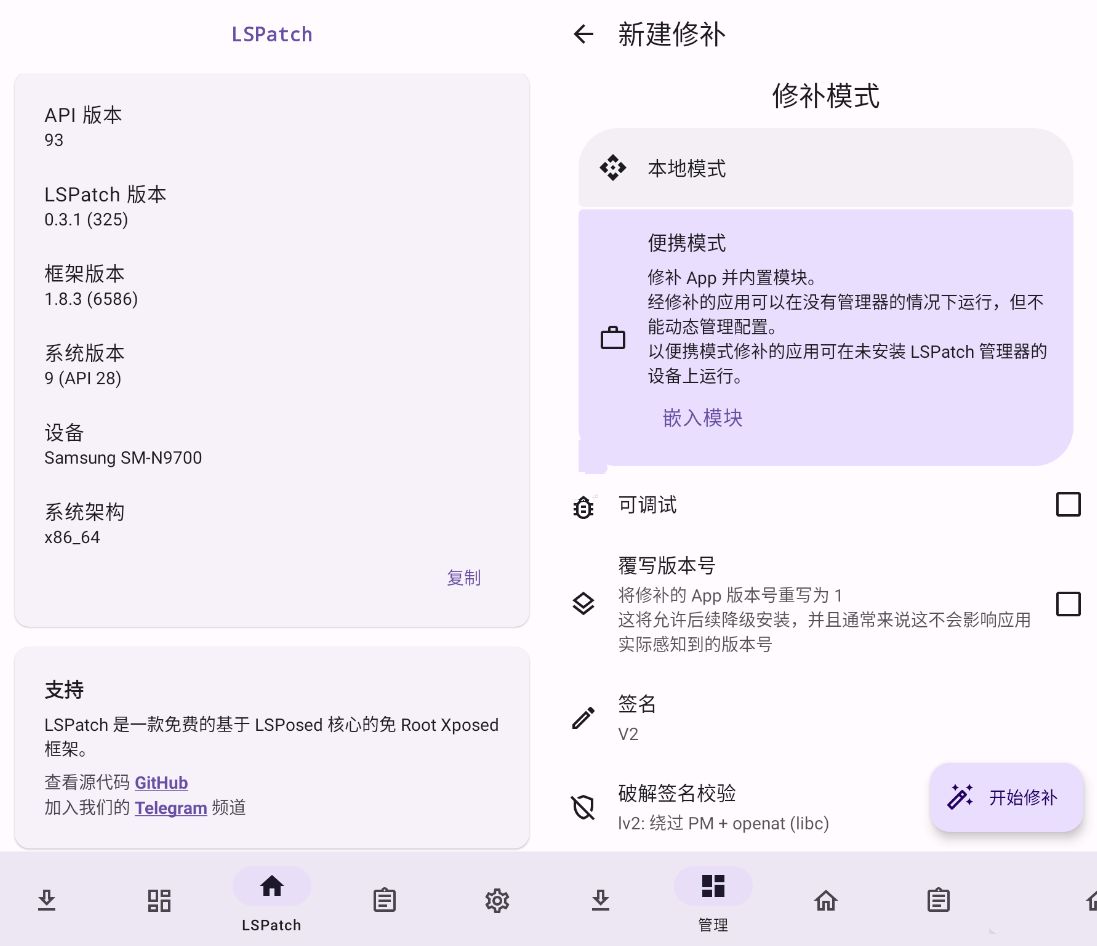
Task: Open the settings gear in bottom navigation
Action: 497,900
